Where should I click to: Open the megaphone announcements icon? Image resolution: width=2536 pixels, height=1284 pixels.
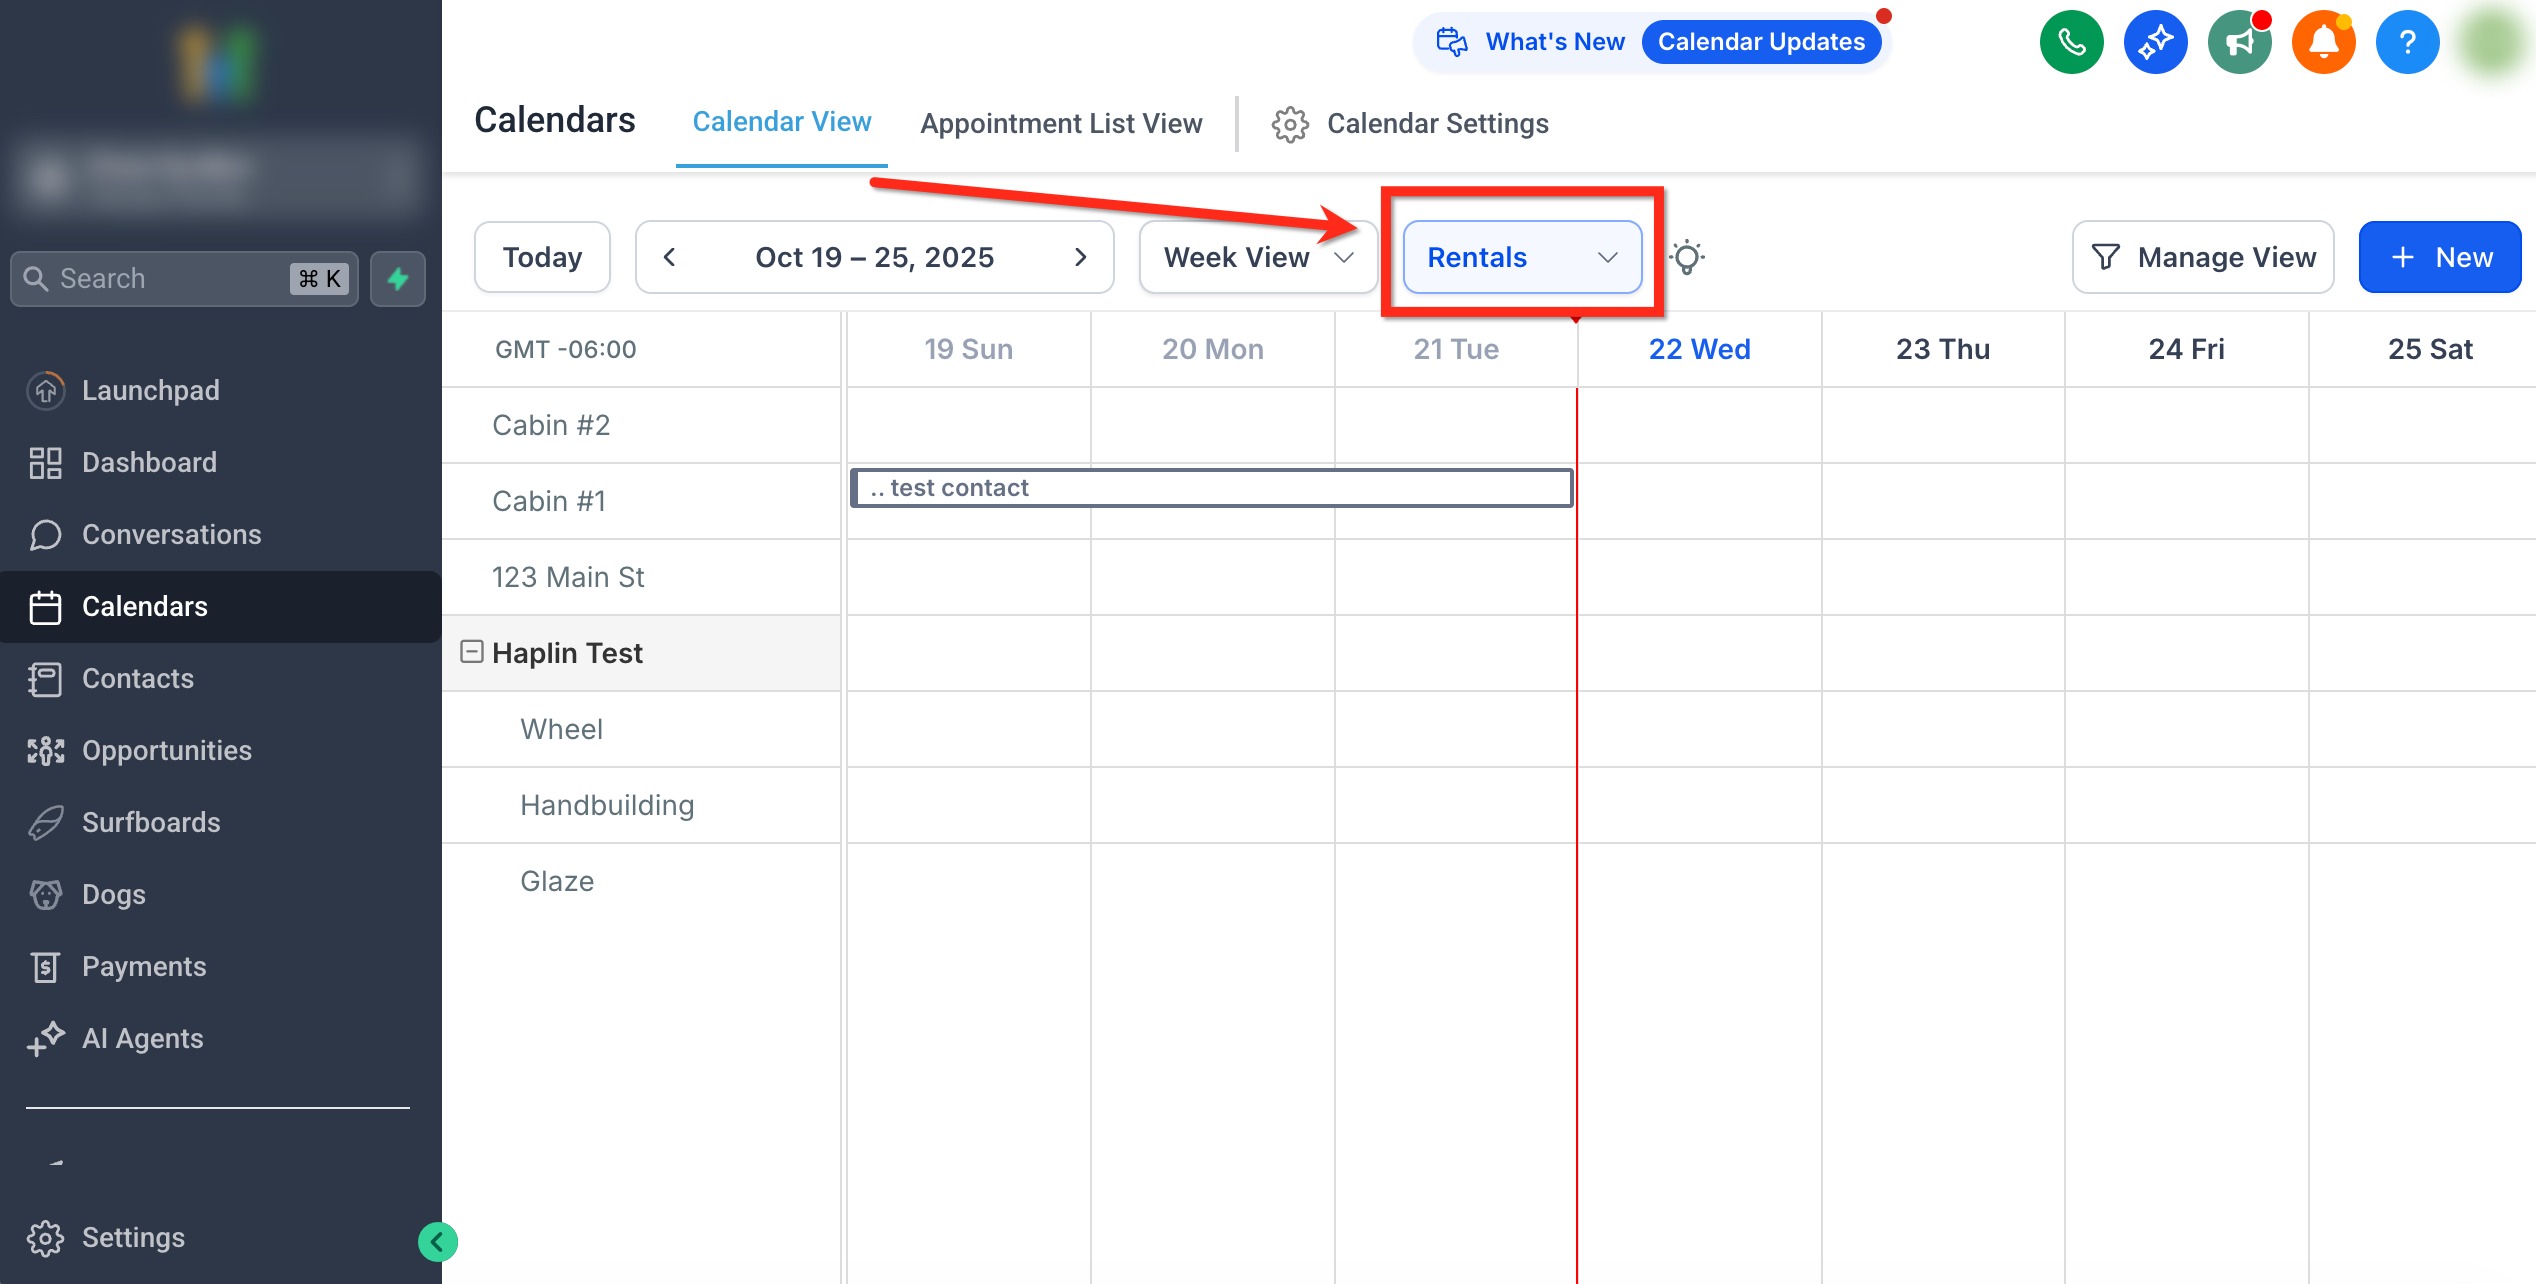pyautogui.click(x=2239, y=42)
